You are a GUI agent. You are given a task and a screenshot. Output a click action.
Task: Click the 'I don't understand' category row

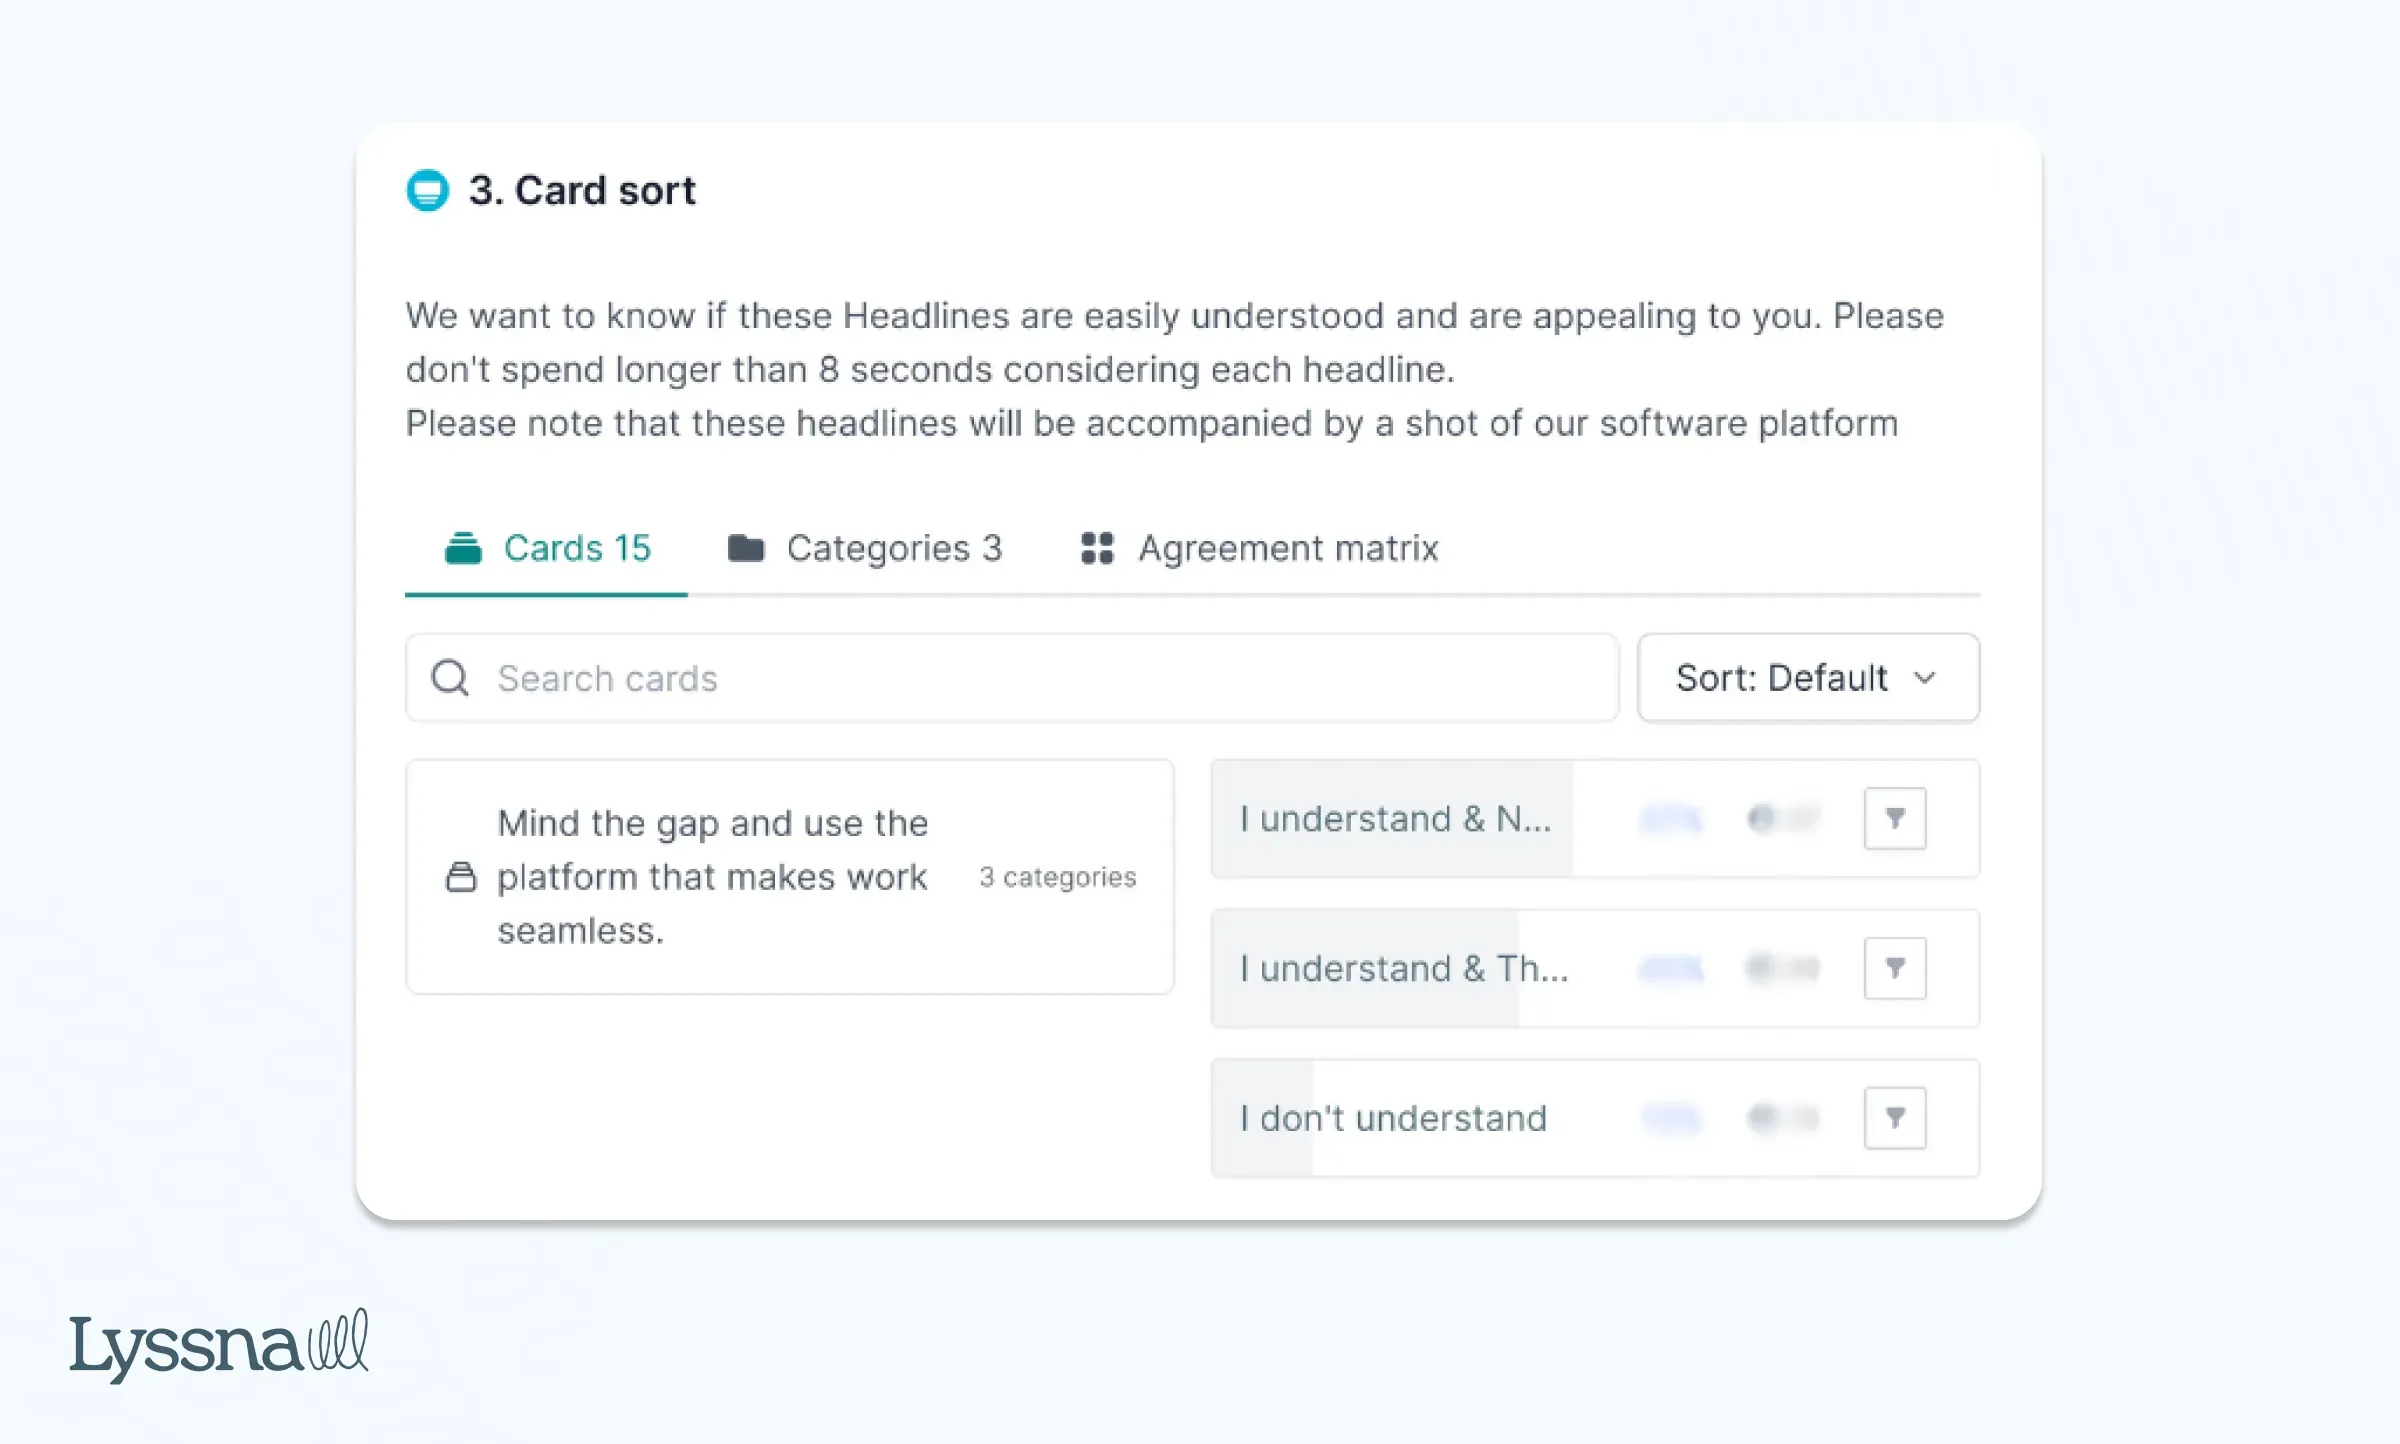click(1393, 1118)
